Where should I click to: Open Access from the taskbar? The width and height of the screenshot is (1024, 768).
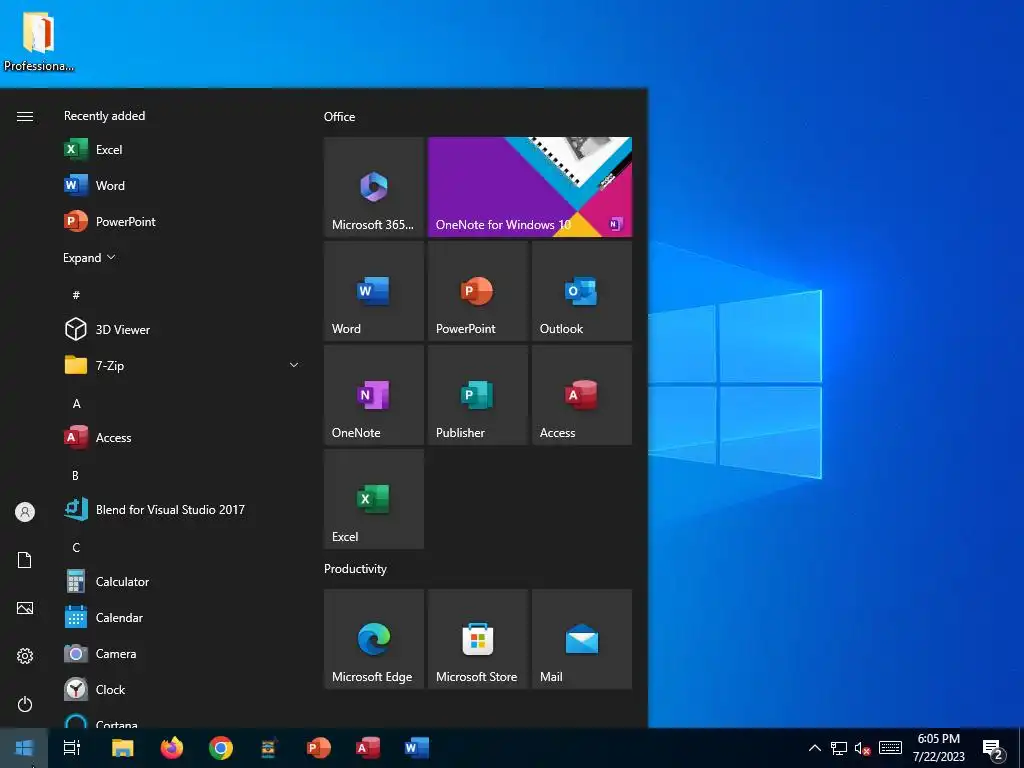click(x=368, y=748)
